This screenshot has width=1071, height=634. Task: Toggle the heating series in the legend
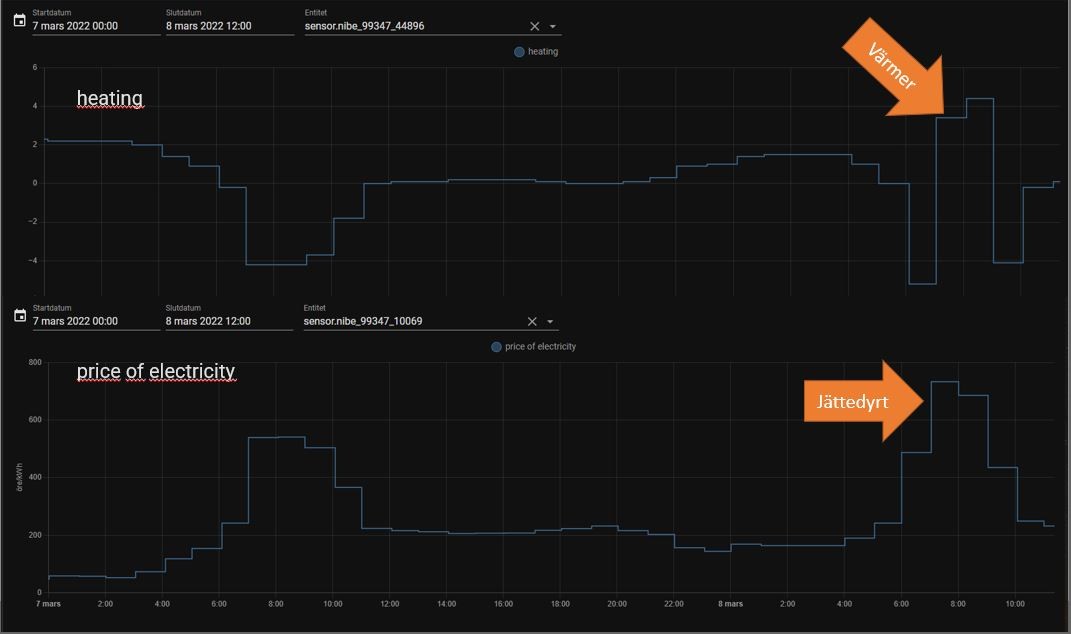536,51
